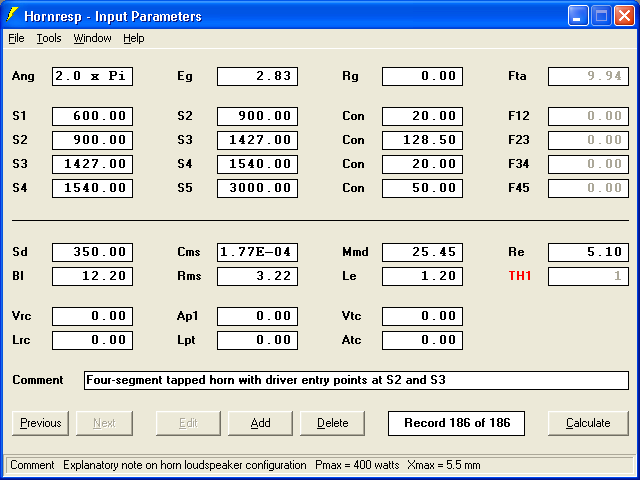Click the Bl field with 12.20
The image size is (640, 480).
point(92,276)
